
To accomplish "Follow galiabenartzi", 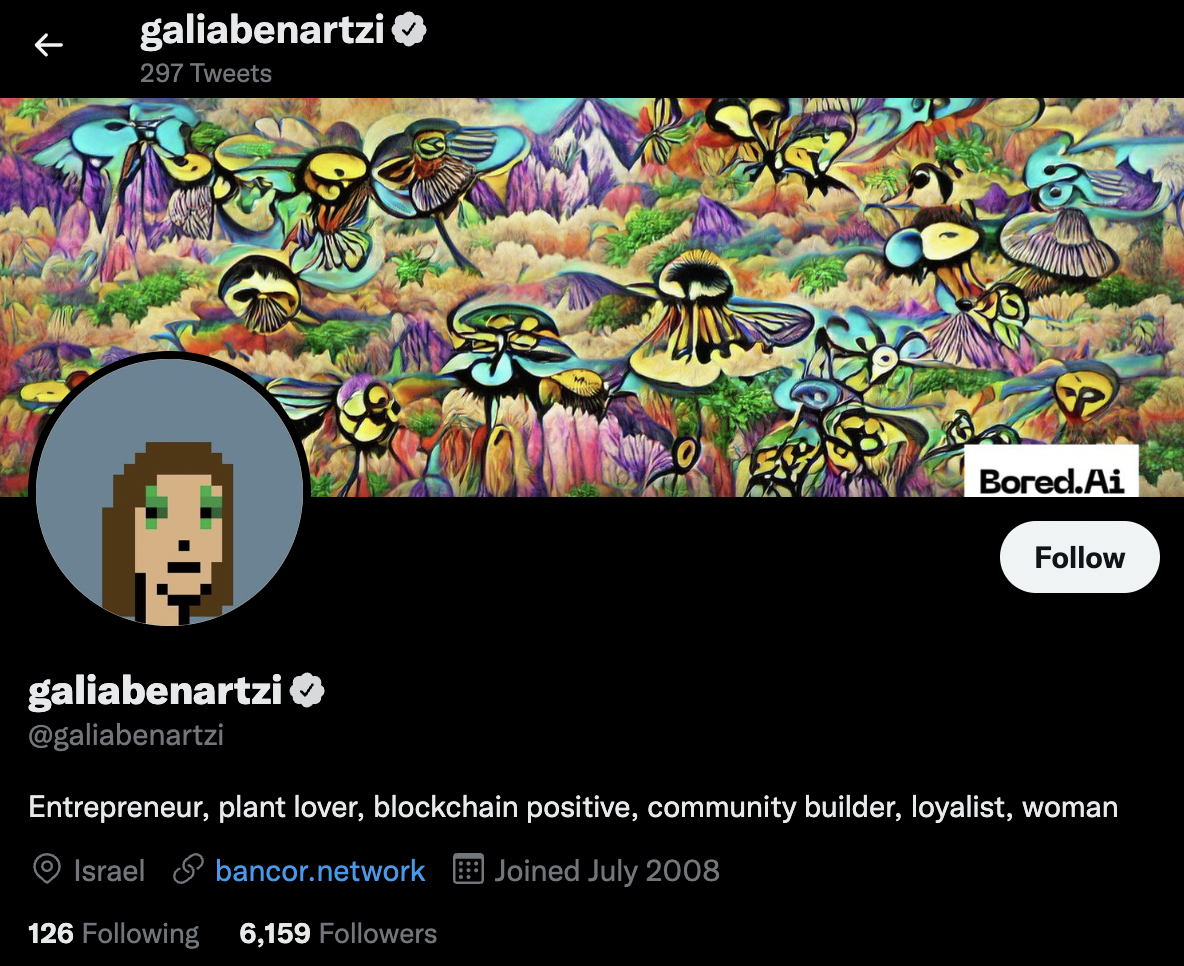I will [x=1079, y=557].
